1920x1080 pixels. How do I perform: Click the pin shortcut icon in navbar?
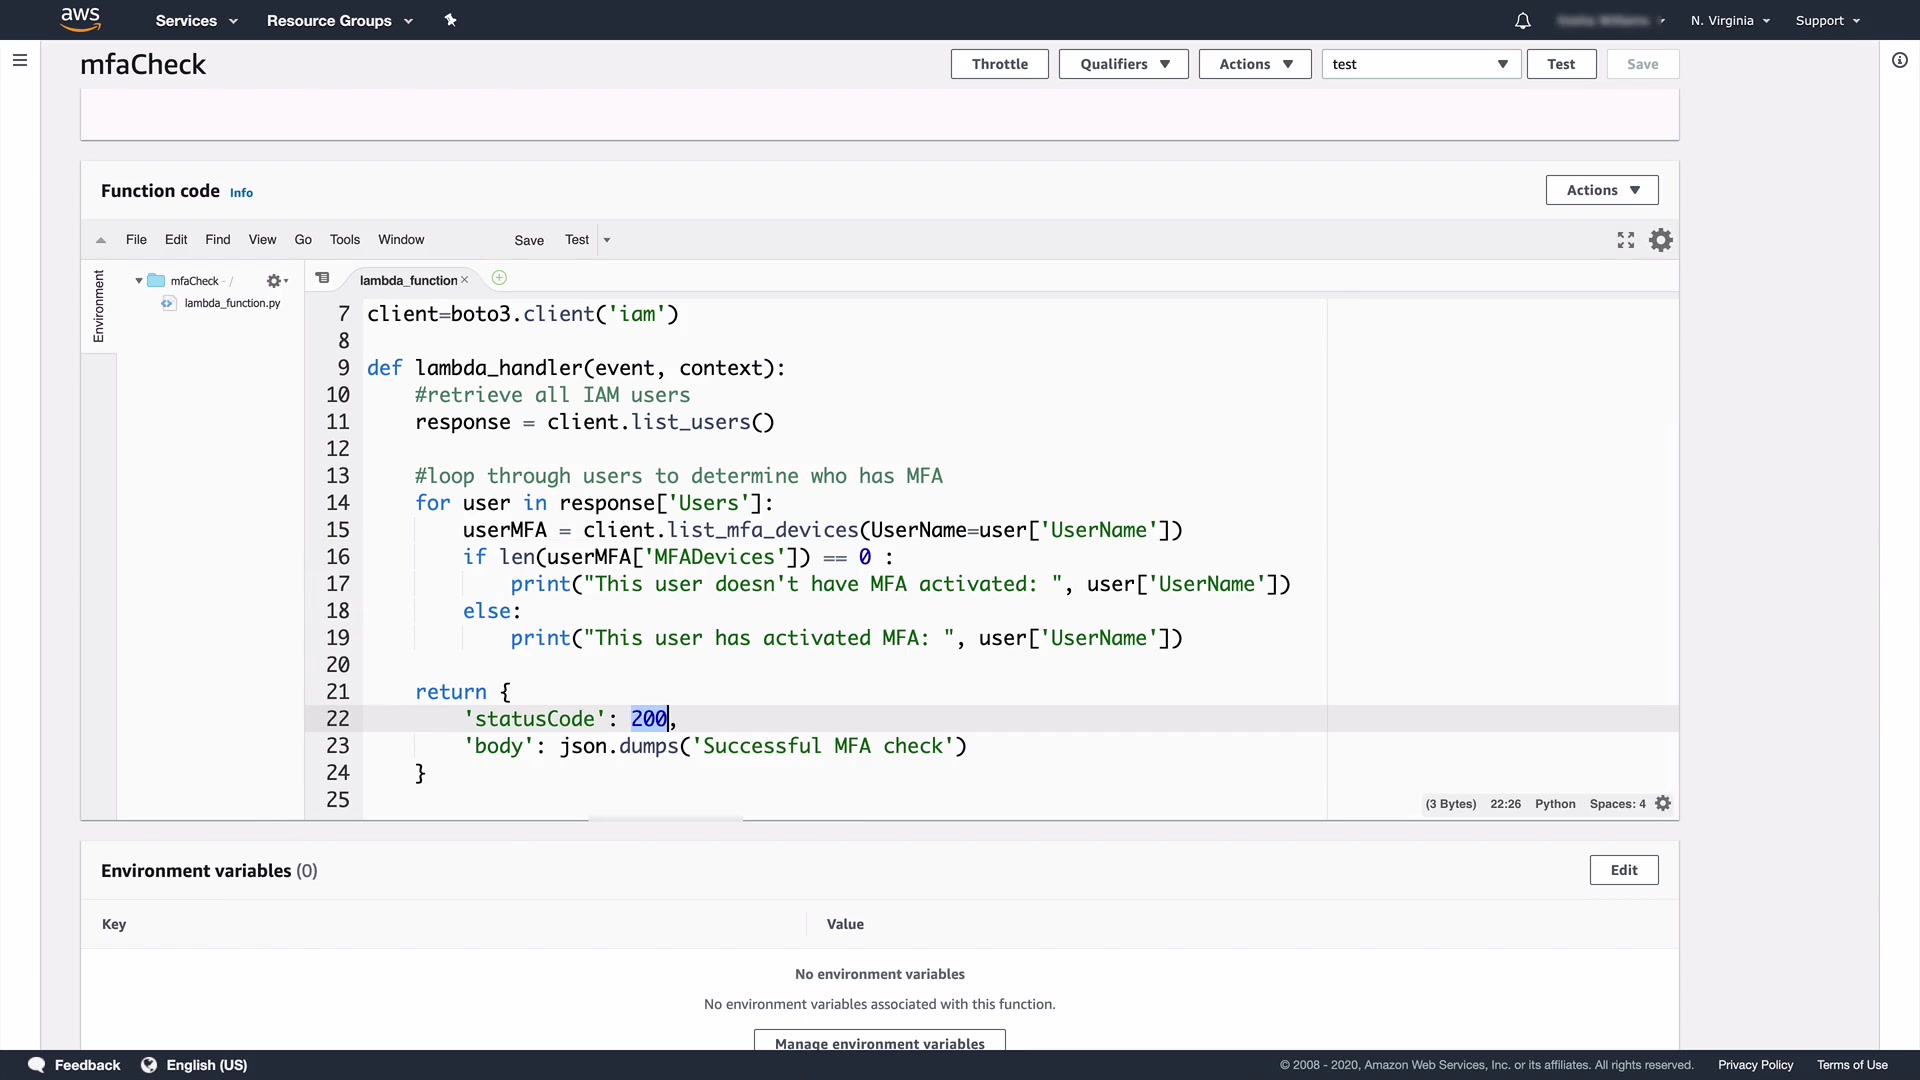pyautogui.click(x=450, y=20)
